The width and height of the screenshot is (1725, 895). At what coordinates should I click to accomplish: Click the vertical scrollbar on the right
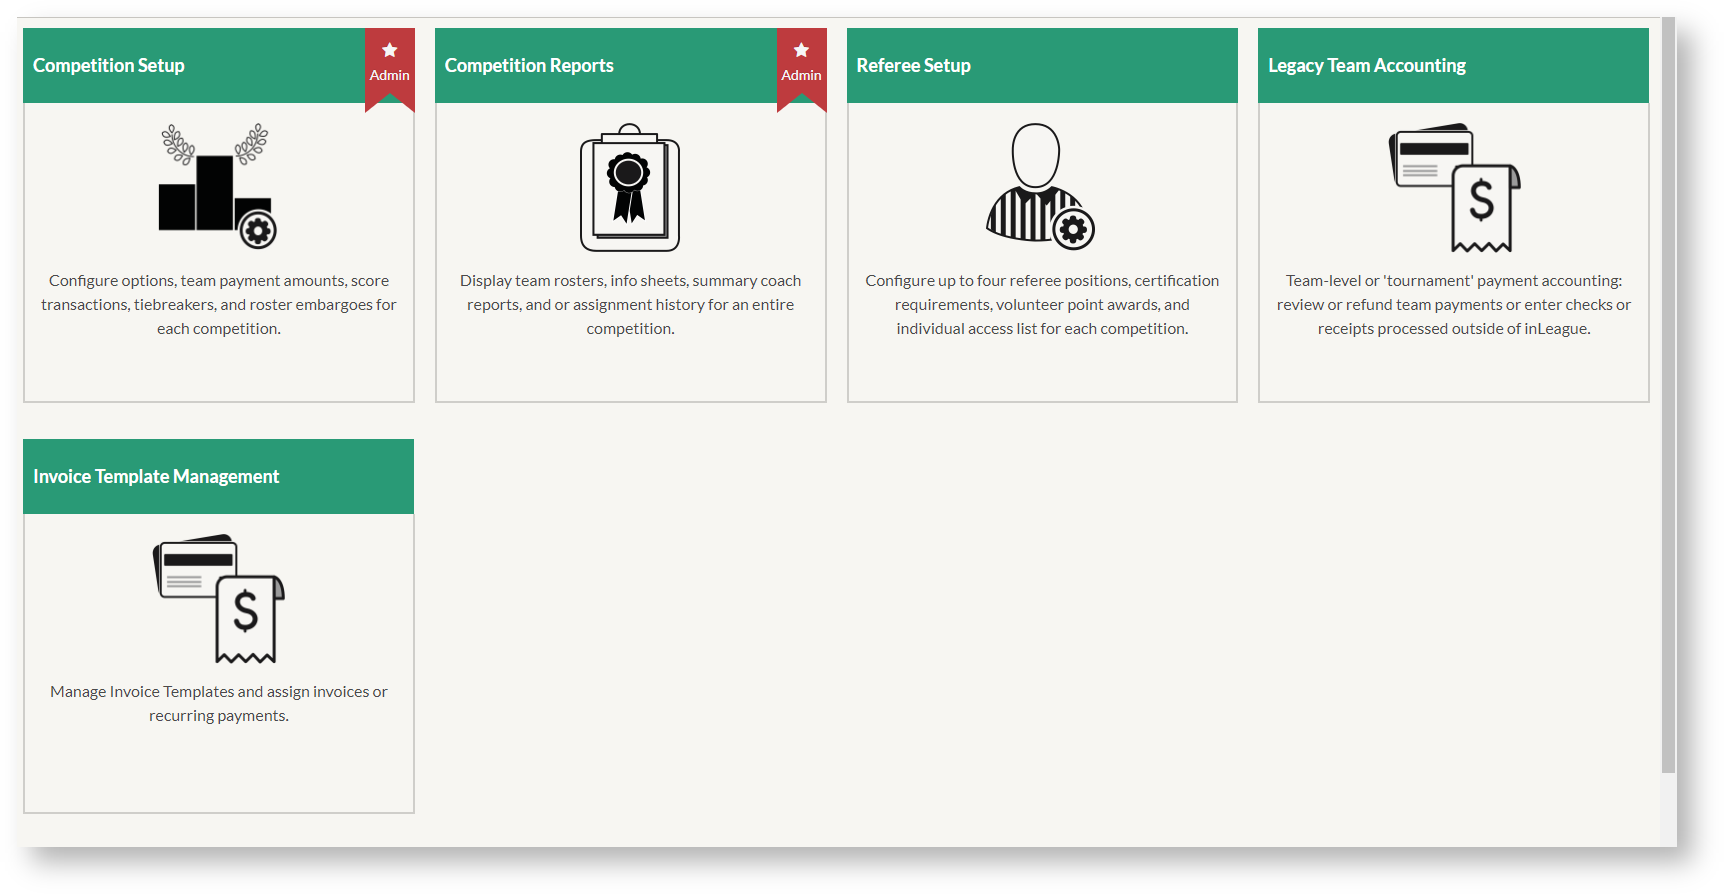pyautogui.click(x=1669, y=395)
